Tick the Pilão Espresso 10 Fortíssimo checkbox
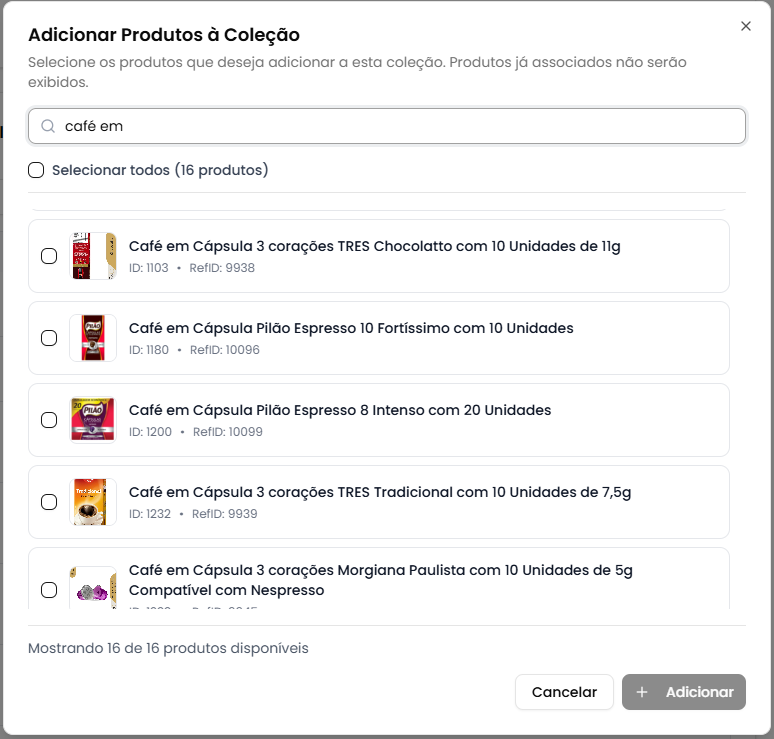This screenshot has height=739, width=774. pyautogui.click(x=49, y=338)
